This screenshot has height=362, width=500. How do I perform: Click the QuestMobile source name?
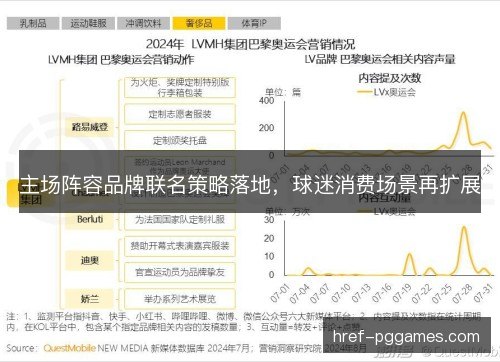click(69, 348)
